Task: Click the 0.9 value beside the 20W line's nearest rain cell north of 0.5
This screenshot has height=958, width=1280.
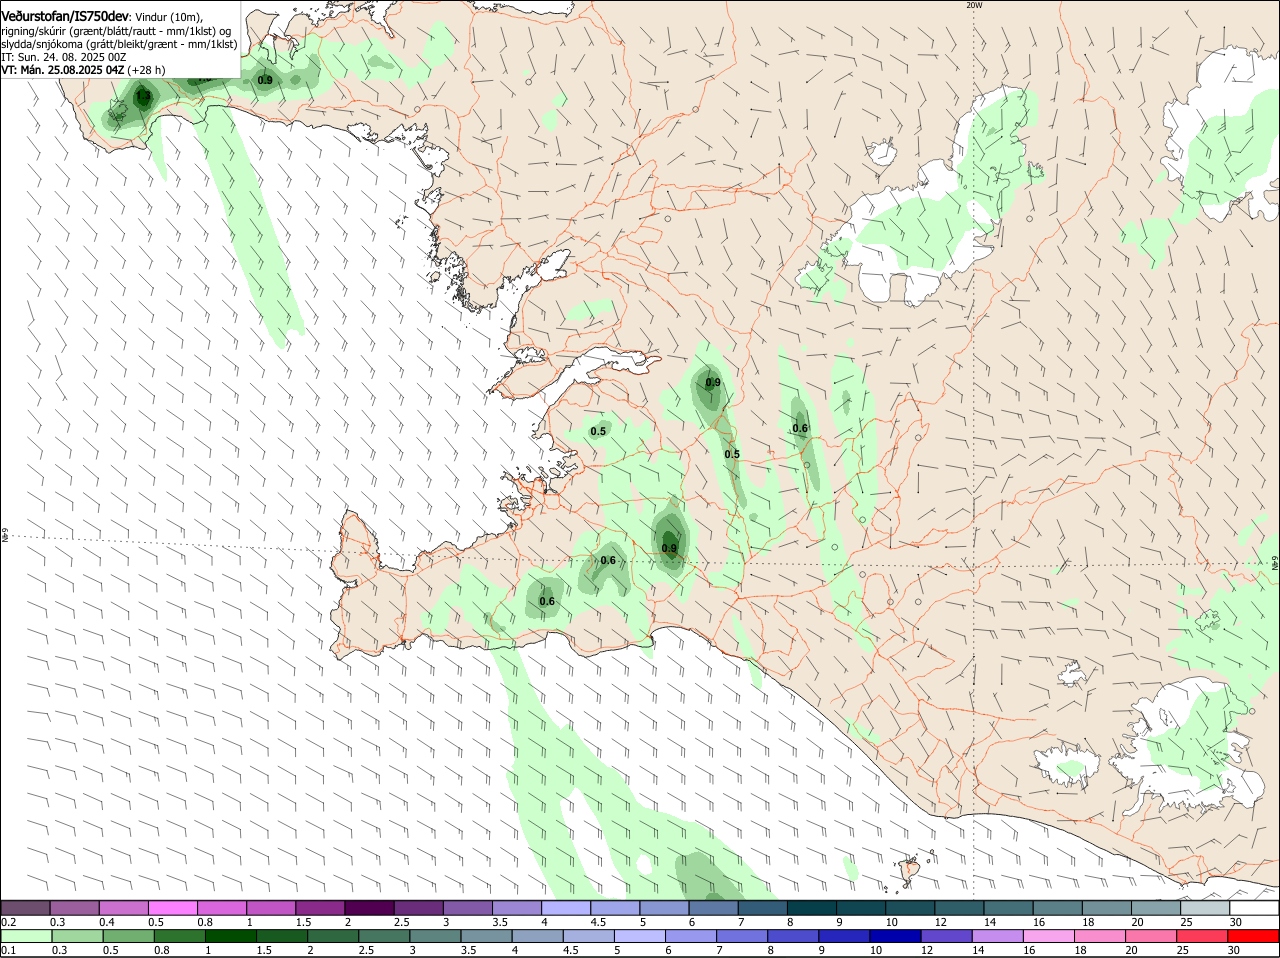Action: click(713, 382)
